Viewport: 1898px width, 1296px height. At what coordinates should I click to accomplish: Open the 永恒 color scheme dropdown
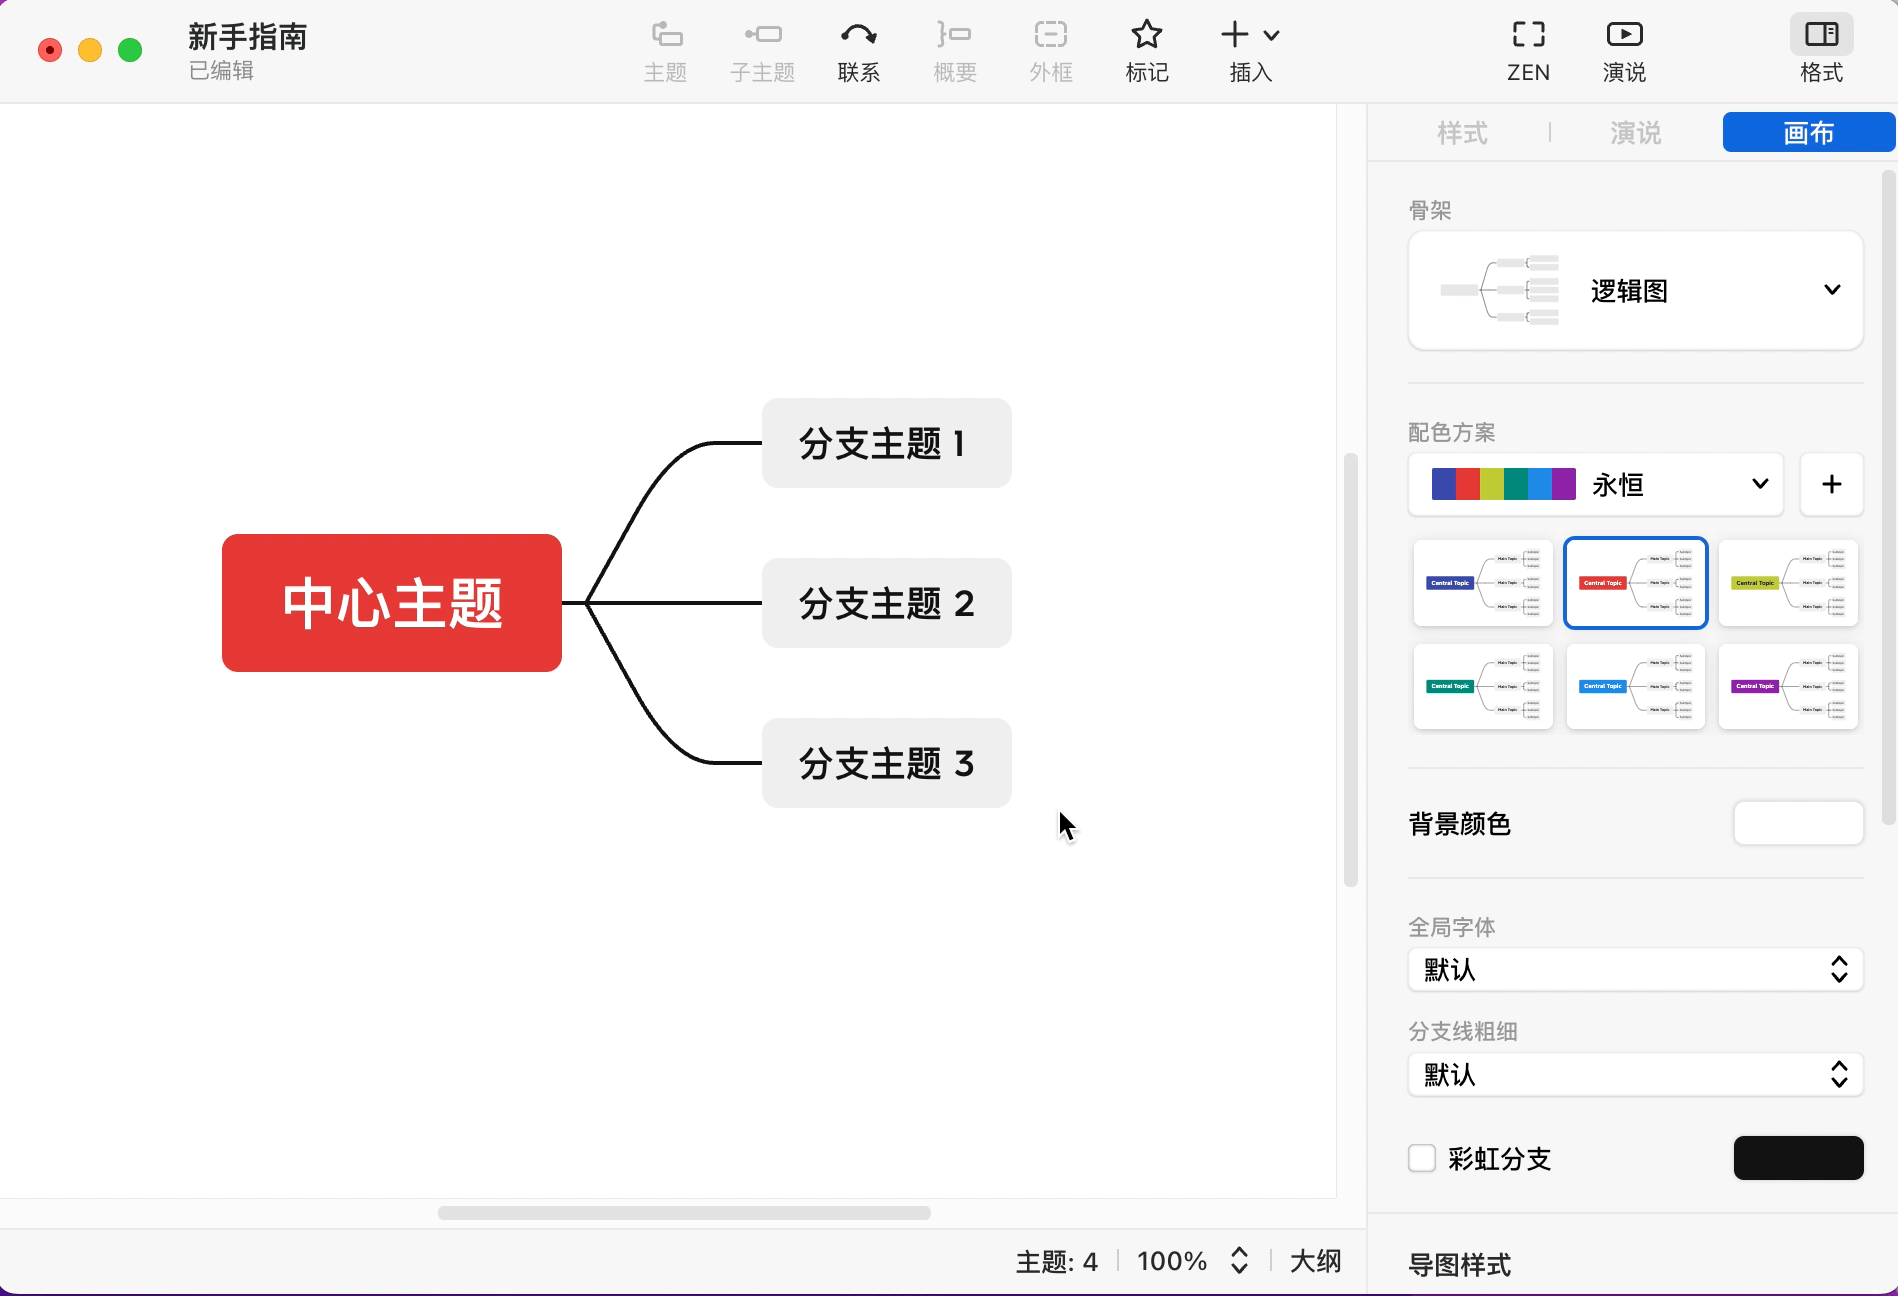tap(1759, 484)
